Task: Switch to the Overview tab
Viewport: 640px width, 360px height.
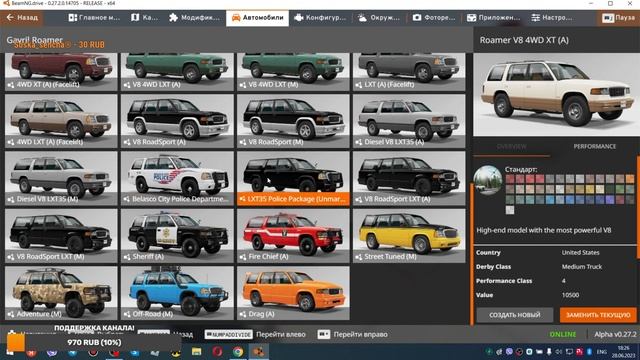Action: 511,147
